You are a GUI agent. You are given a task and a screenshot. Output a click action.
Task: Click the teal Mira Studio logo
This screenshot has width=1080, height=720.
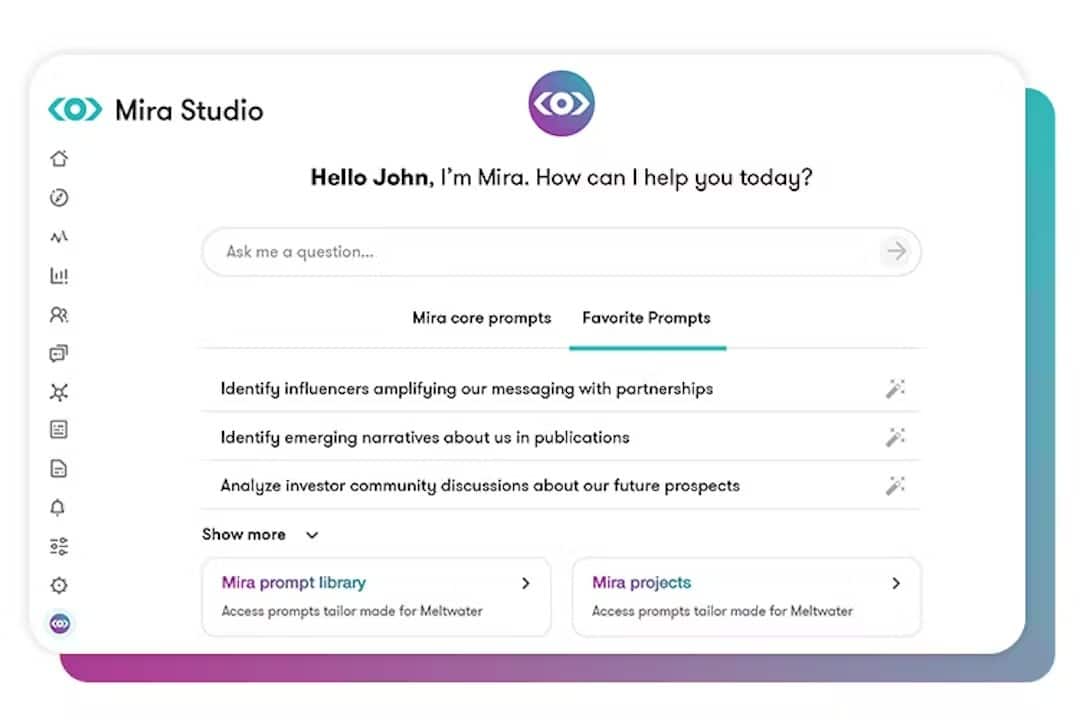75,109
